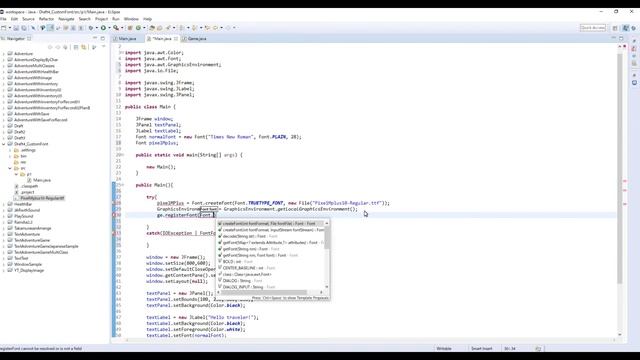The image size is (640, 360).
Task: Open the Source menu
Action: (x=28, y=19)
